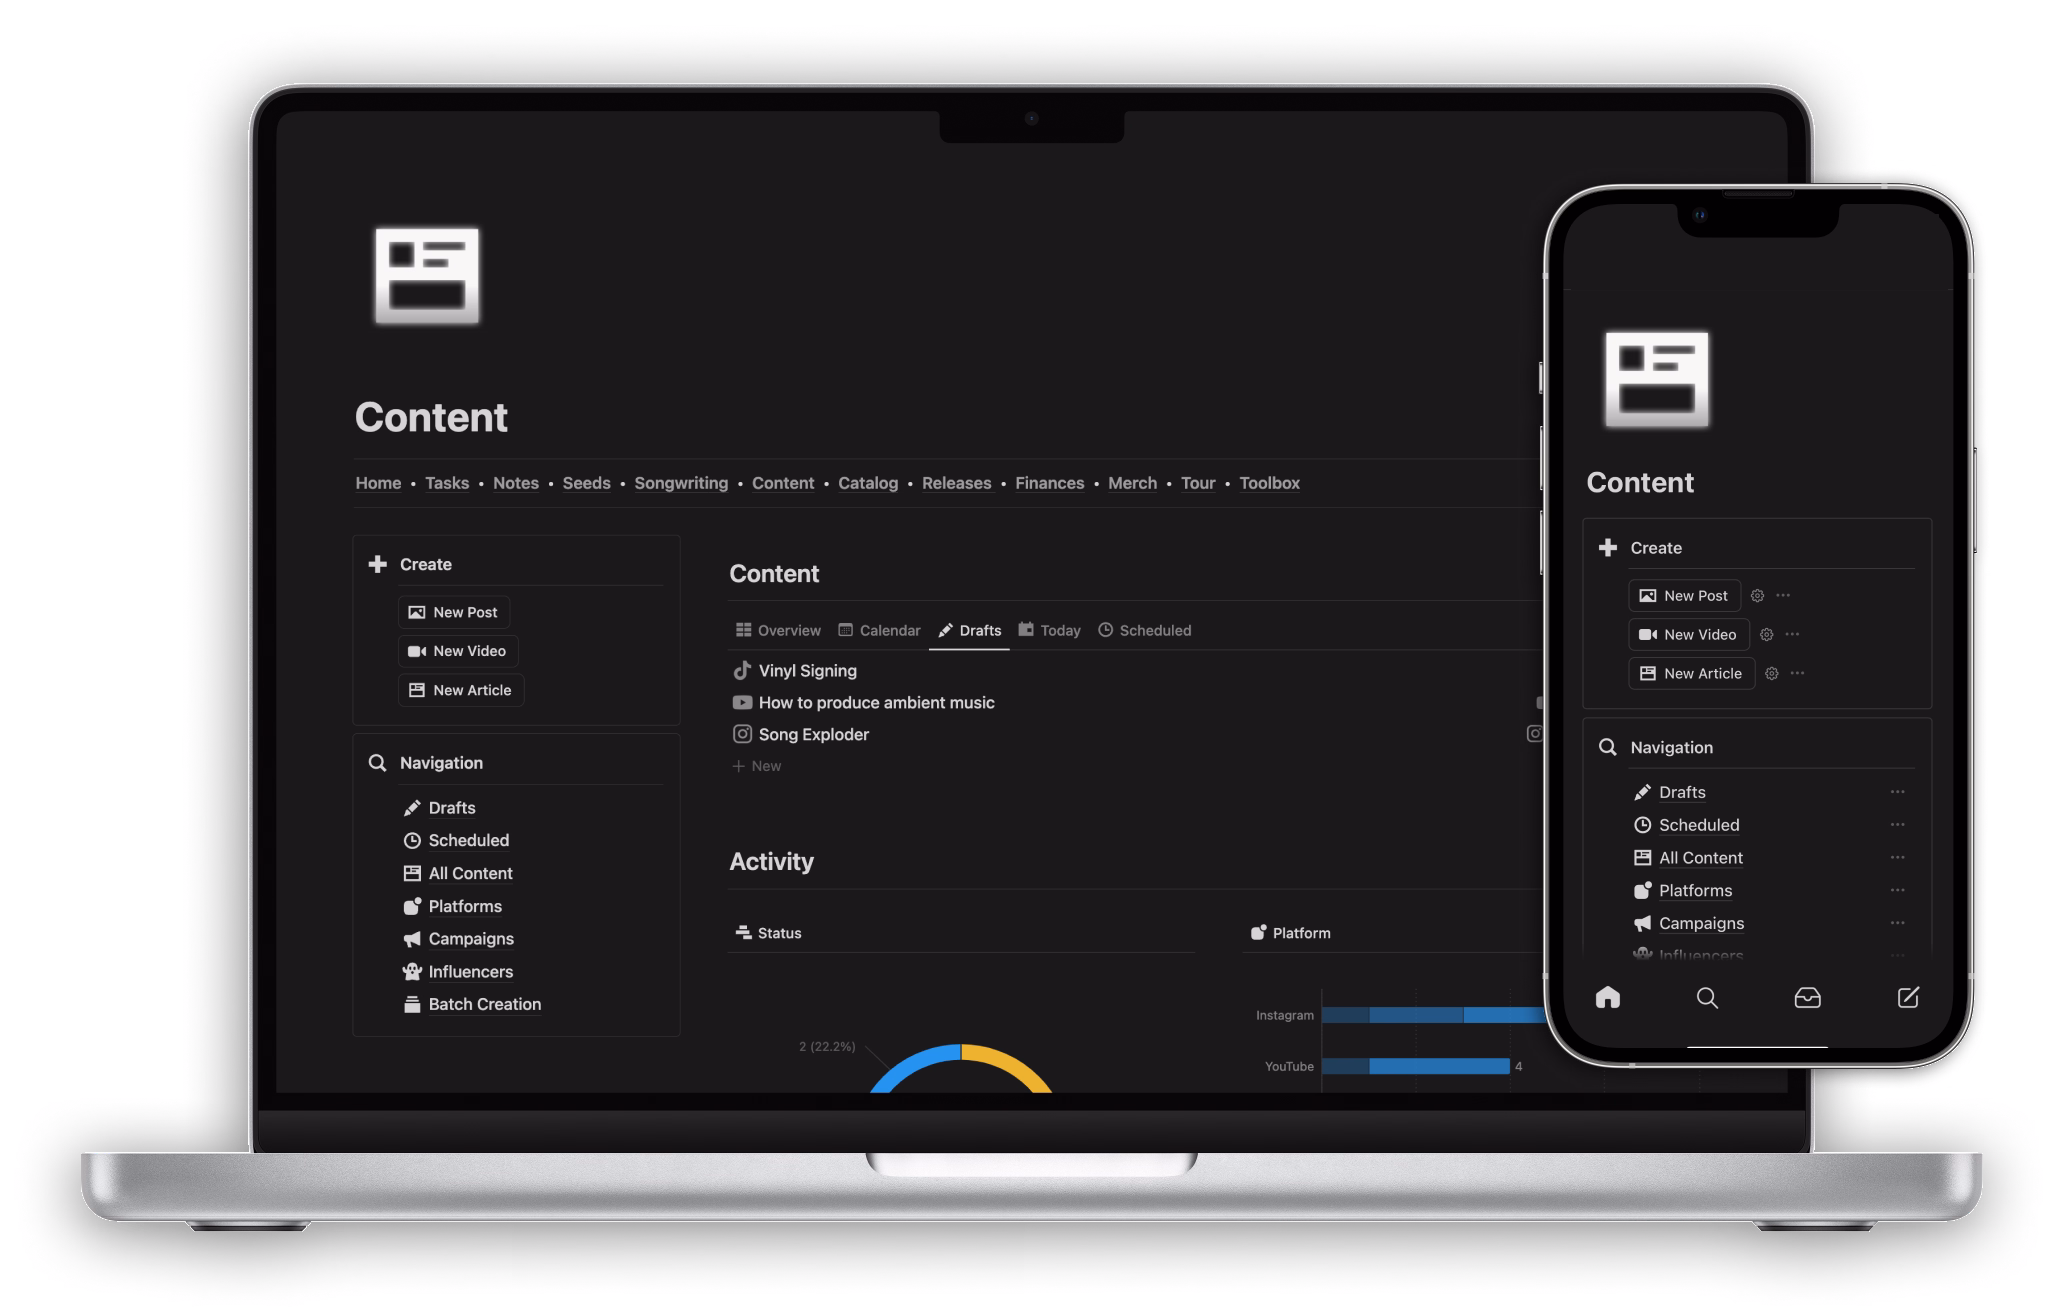Click gear icon beside phone New Article
2064x1312 pixels.
tap(1771, 673)
